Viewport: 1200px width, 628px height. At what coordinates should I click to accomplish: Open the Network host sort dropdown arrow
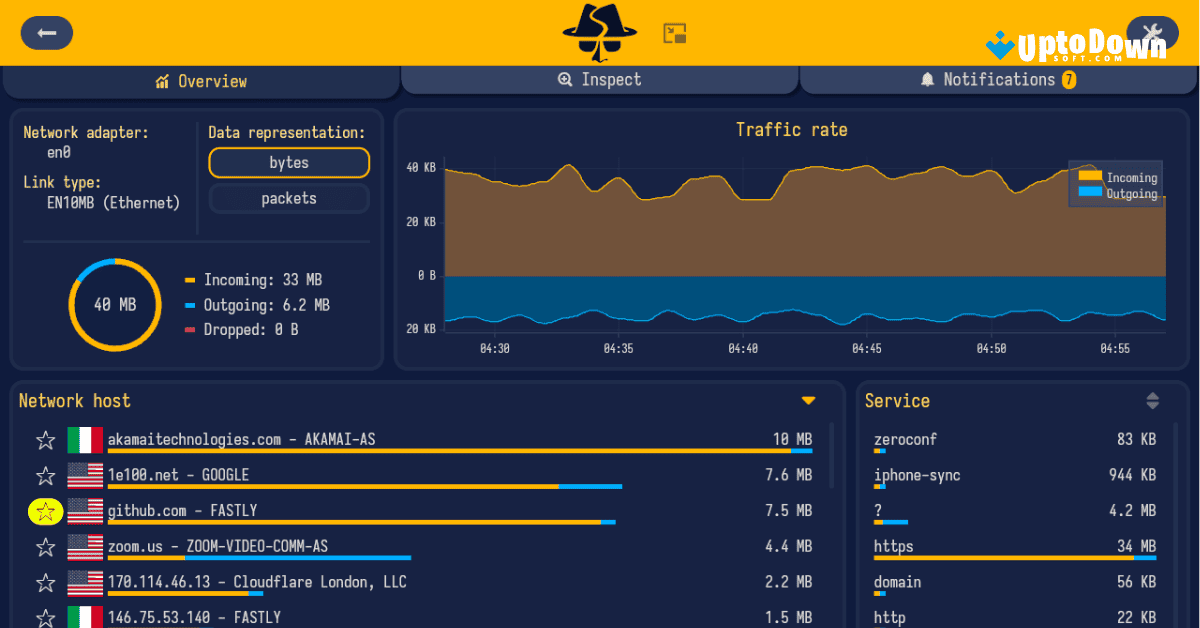808,399
